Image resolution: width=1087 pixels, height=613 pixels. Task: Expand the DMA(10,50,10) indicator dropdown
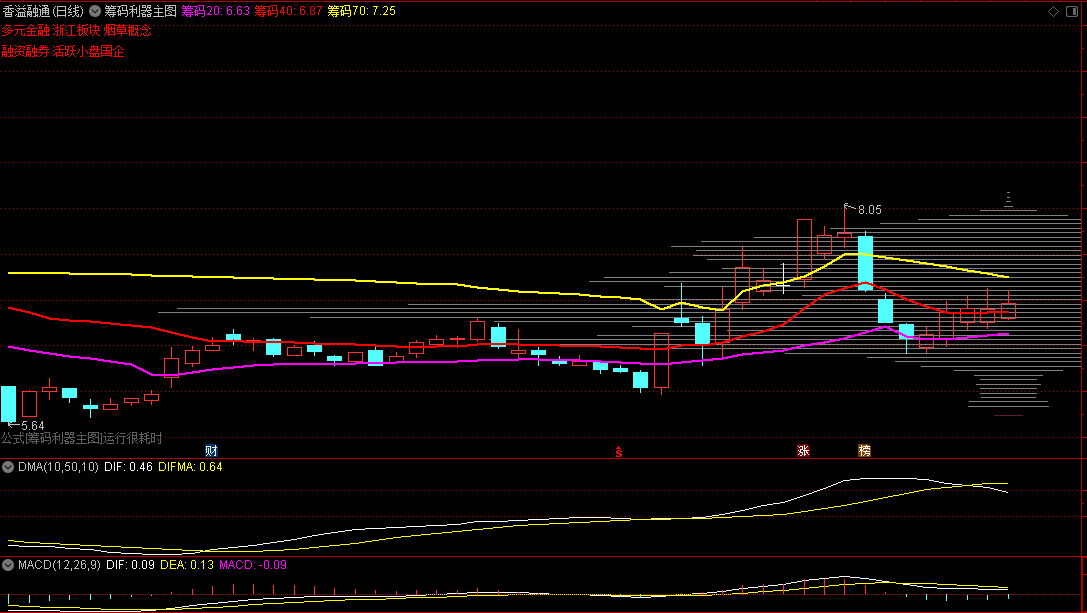coord(8,467)
